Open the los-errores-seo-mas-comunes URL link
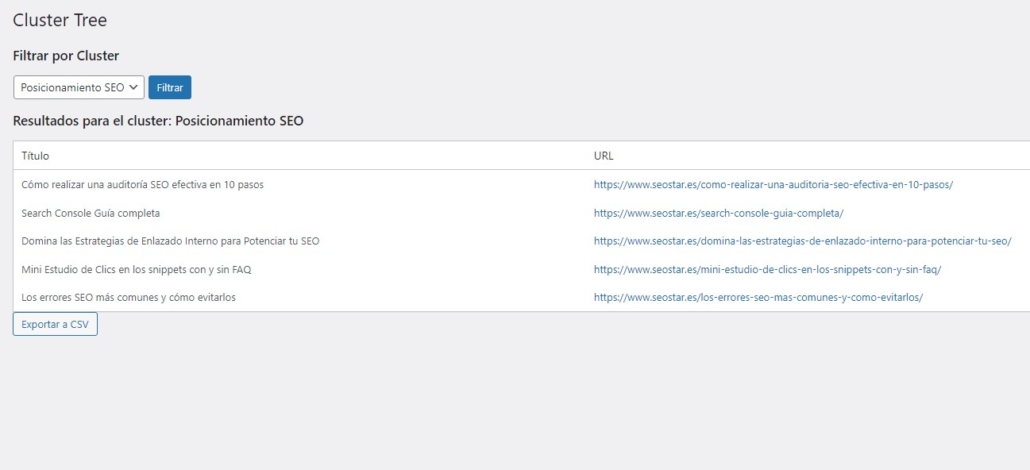1030x470 pixels. [x=757, y=297]
